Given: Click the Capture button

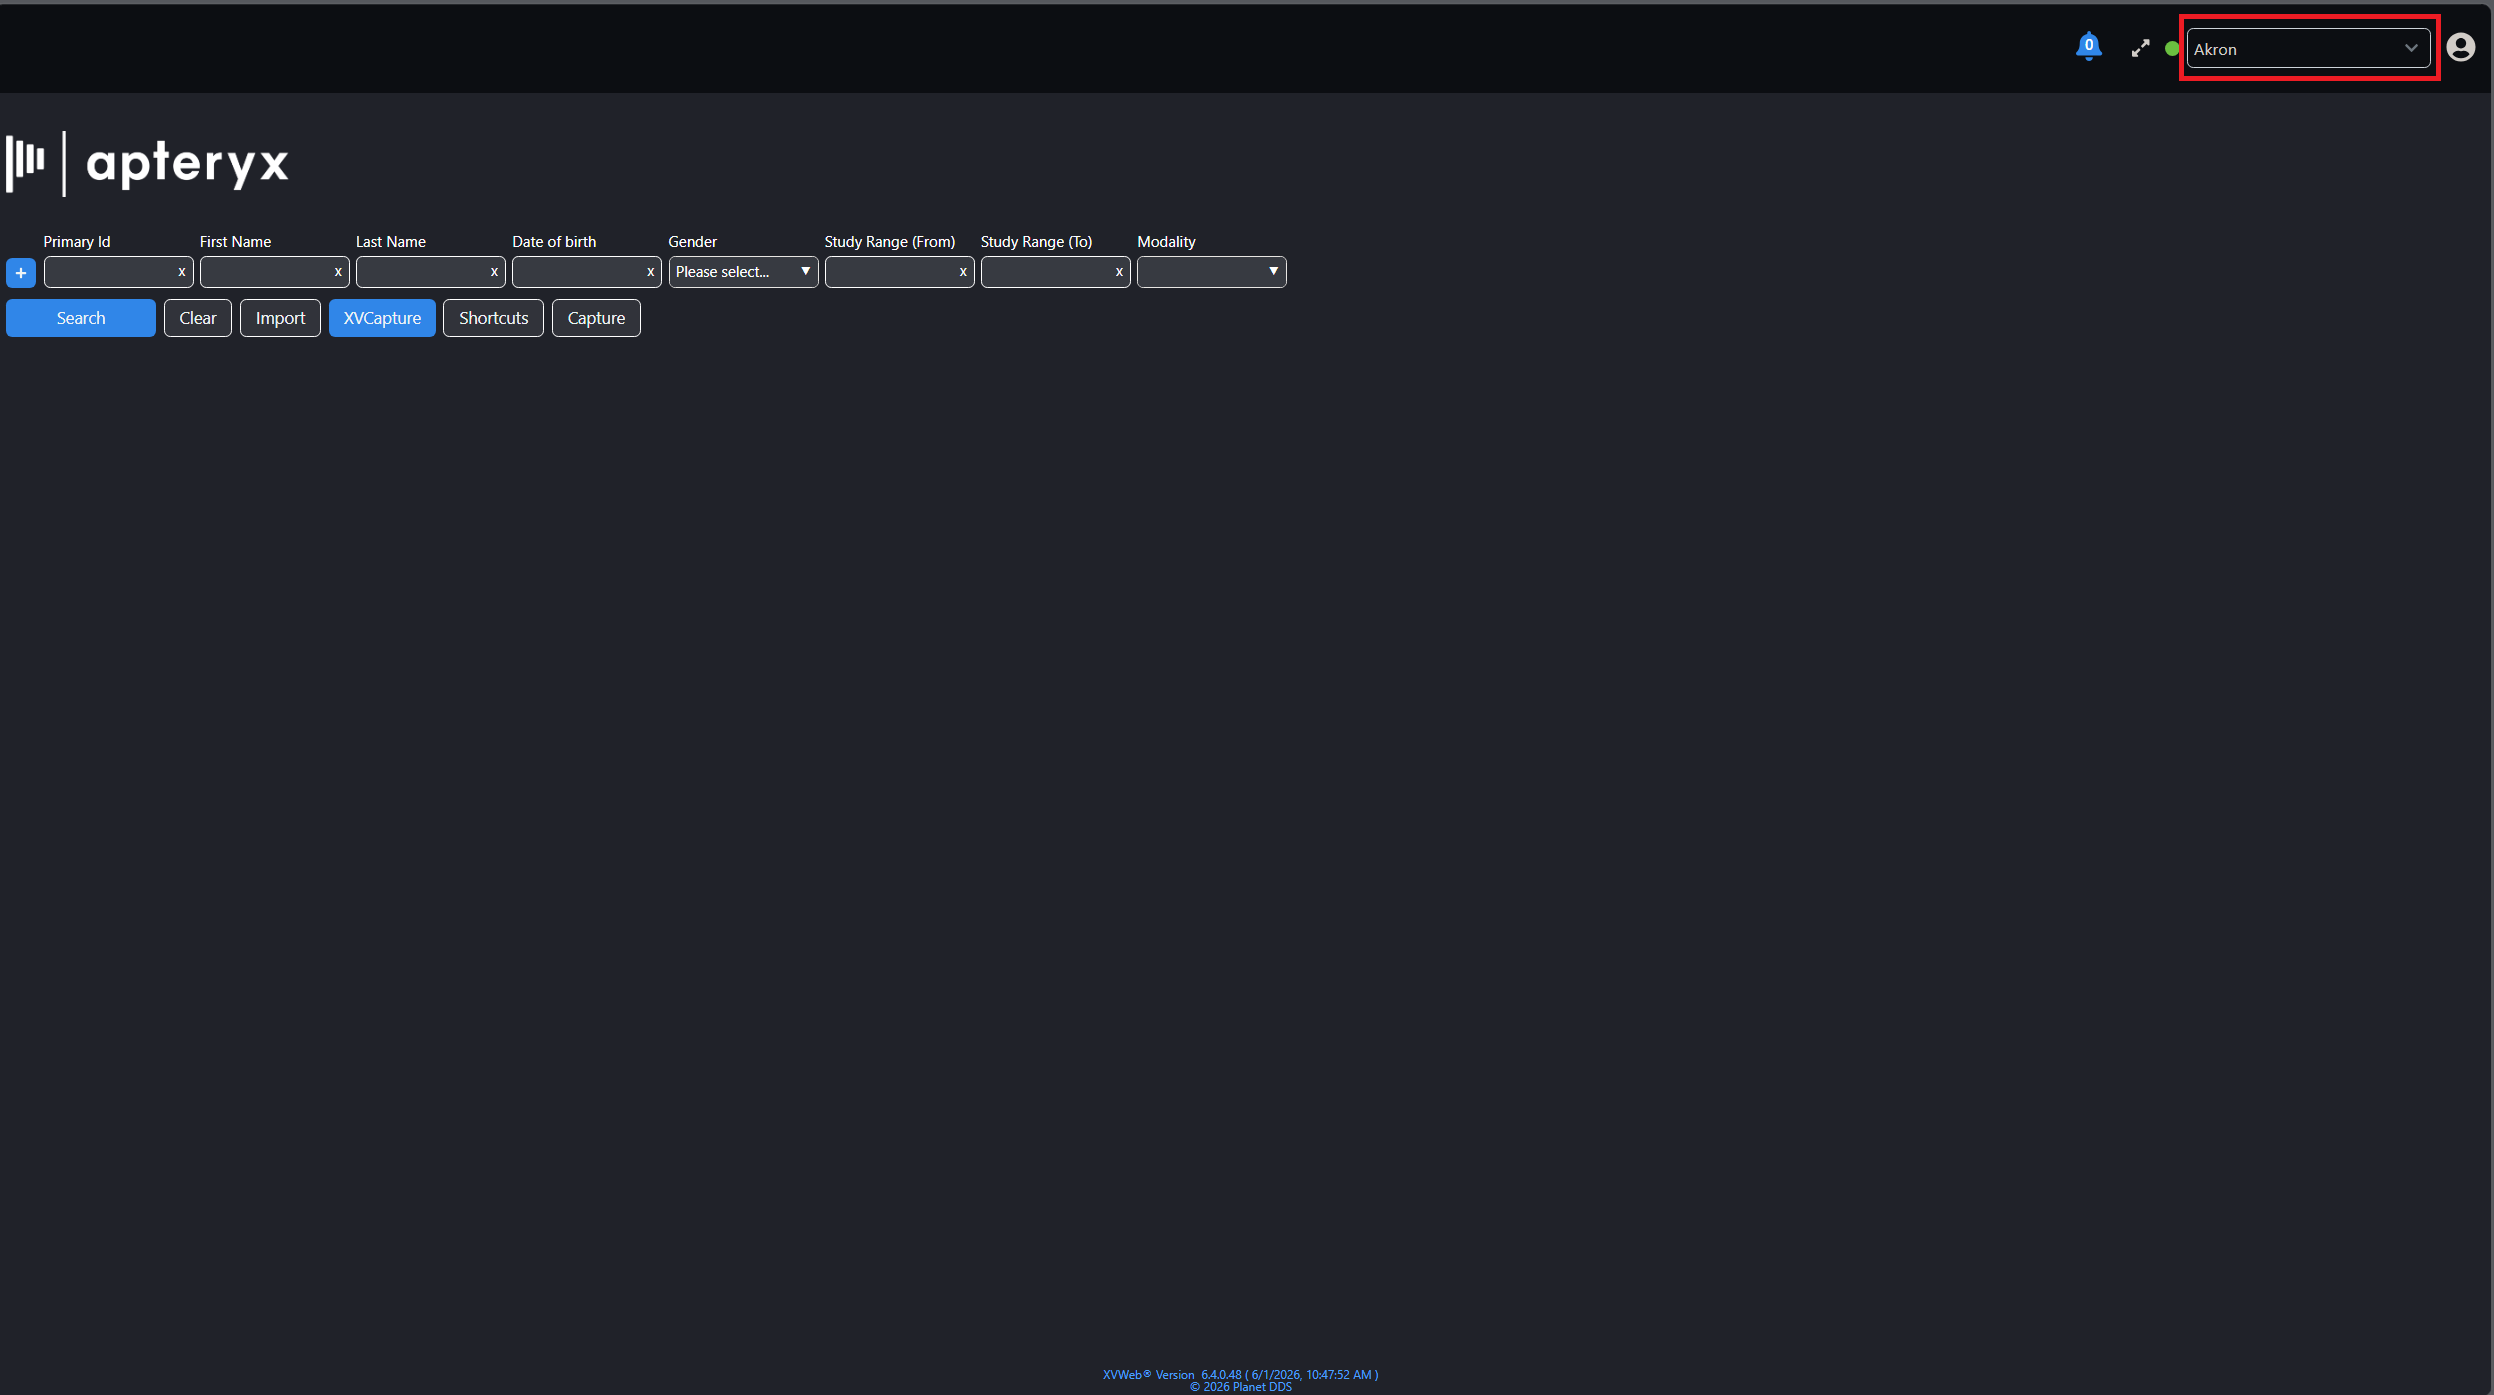Looking at the screenshot, I should [x=596, y=318].
